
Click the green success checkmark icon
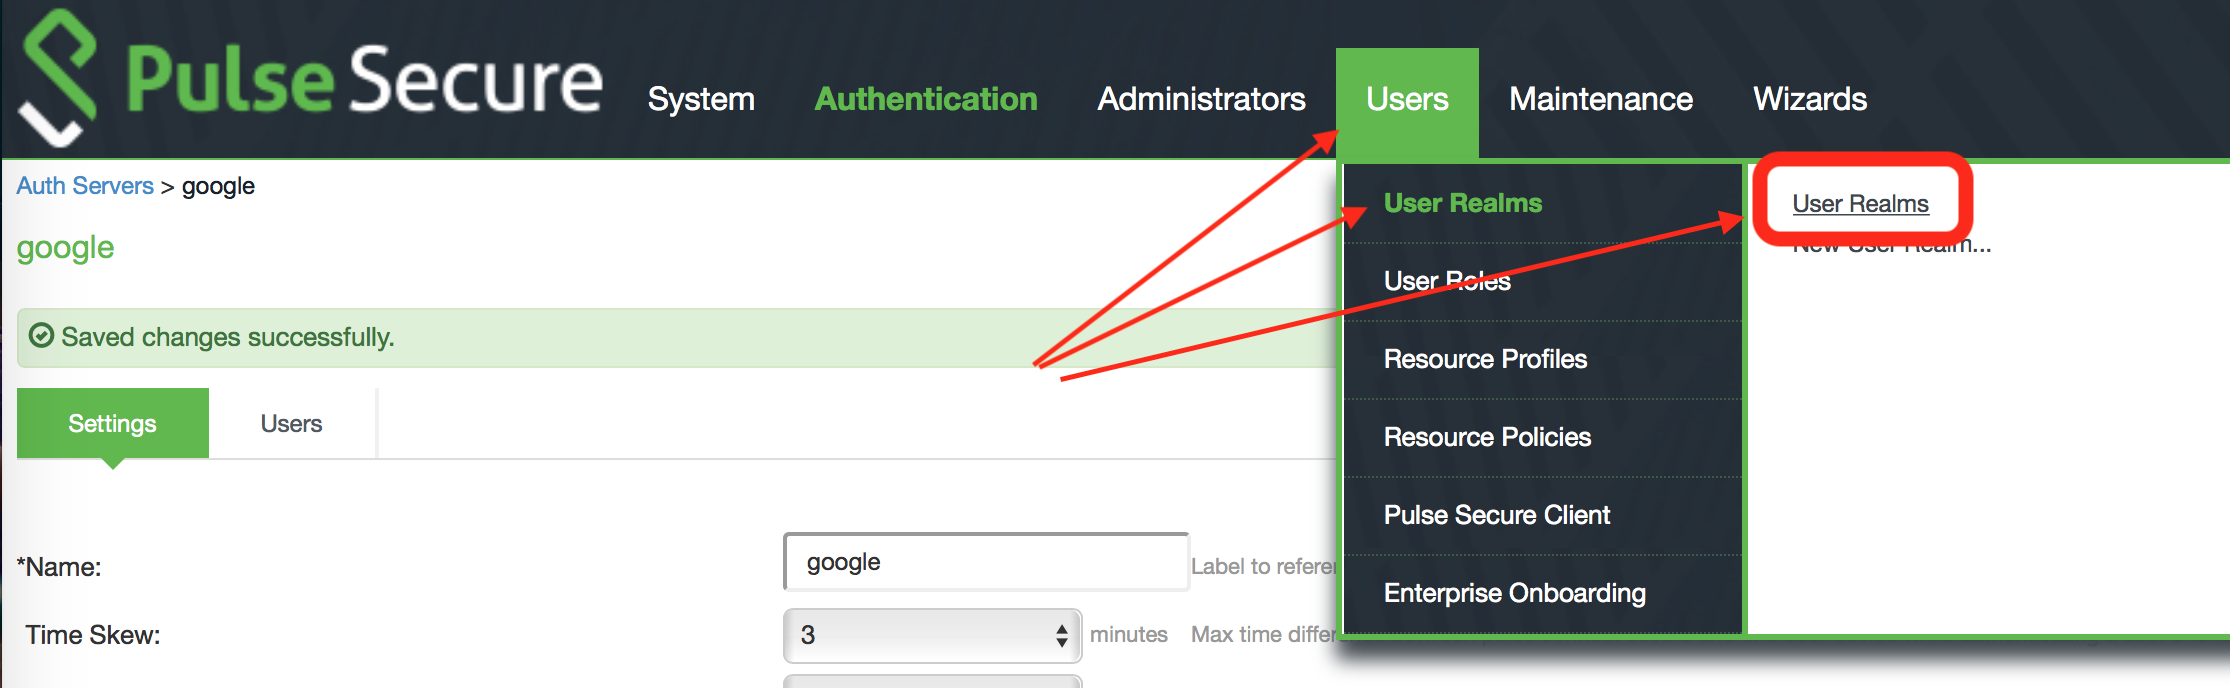pyautogui.click(x=41, y=336)
